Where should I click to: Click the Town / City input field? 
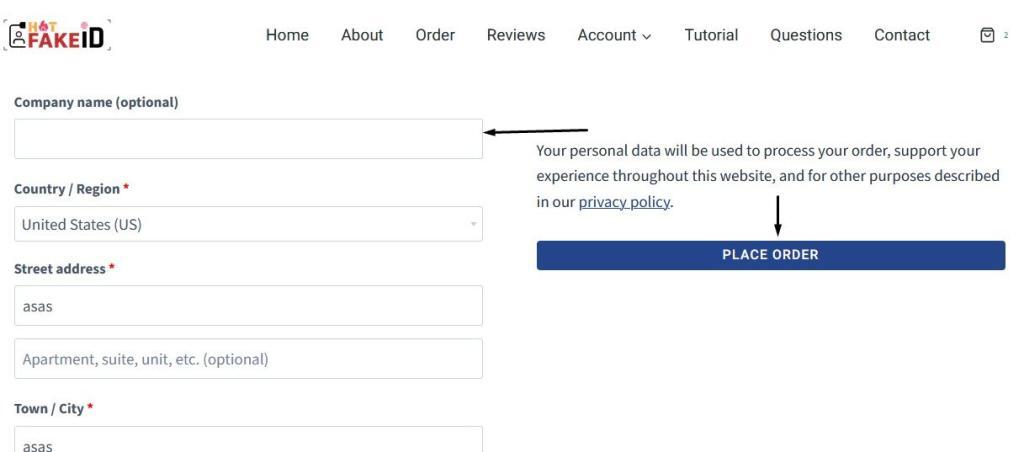point(248,440)
